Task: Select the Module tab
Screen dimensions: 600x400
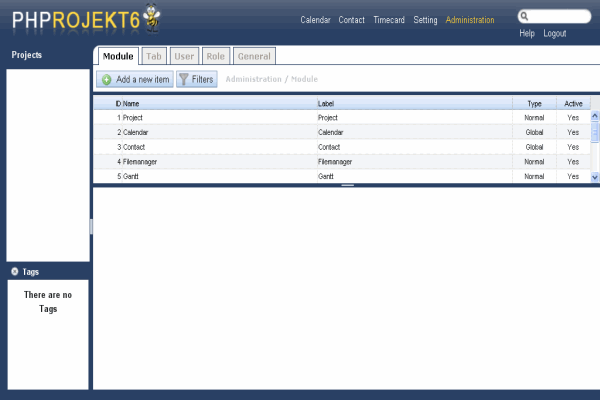Action: click(118, 56)
